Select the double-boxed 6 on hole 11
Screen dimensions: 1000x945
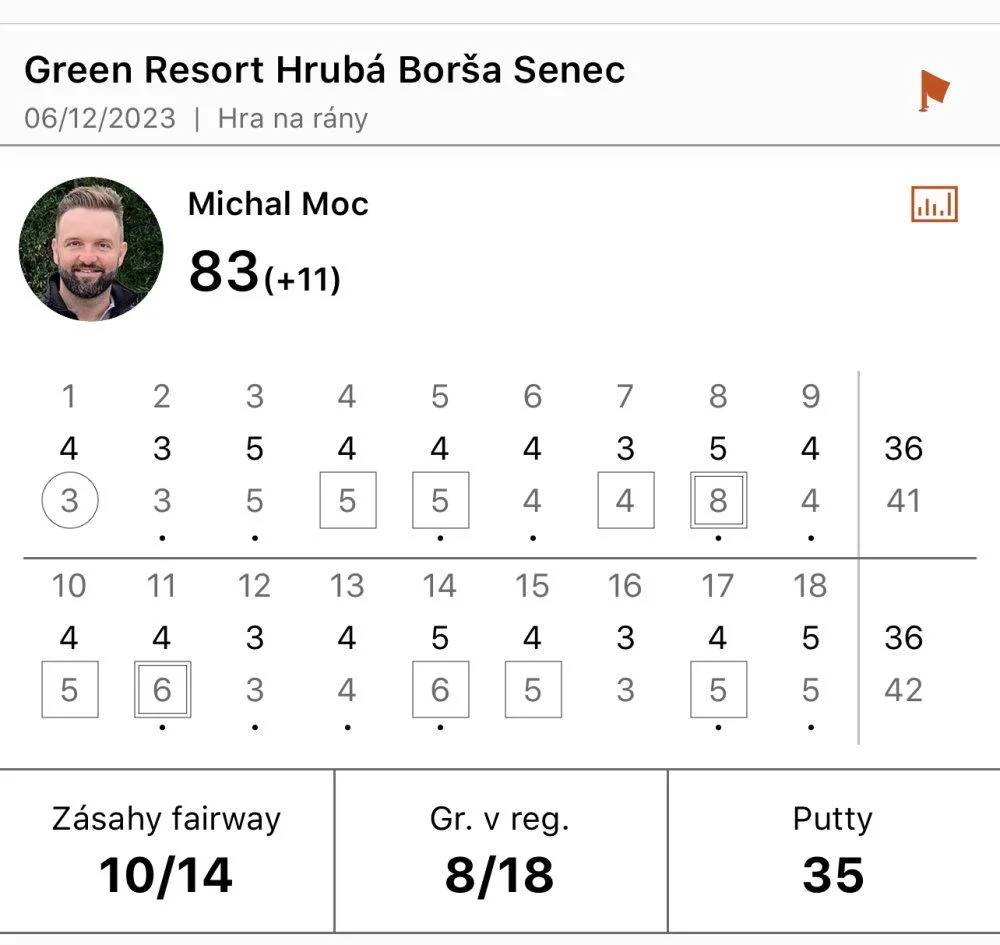point(162,689)
